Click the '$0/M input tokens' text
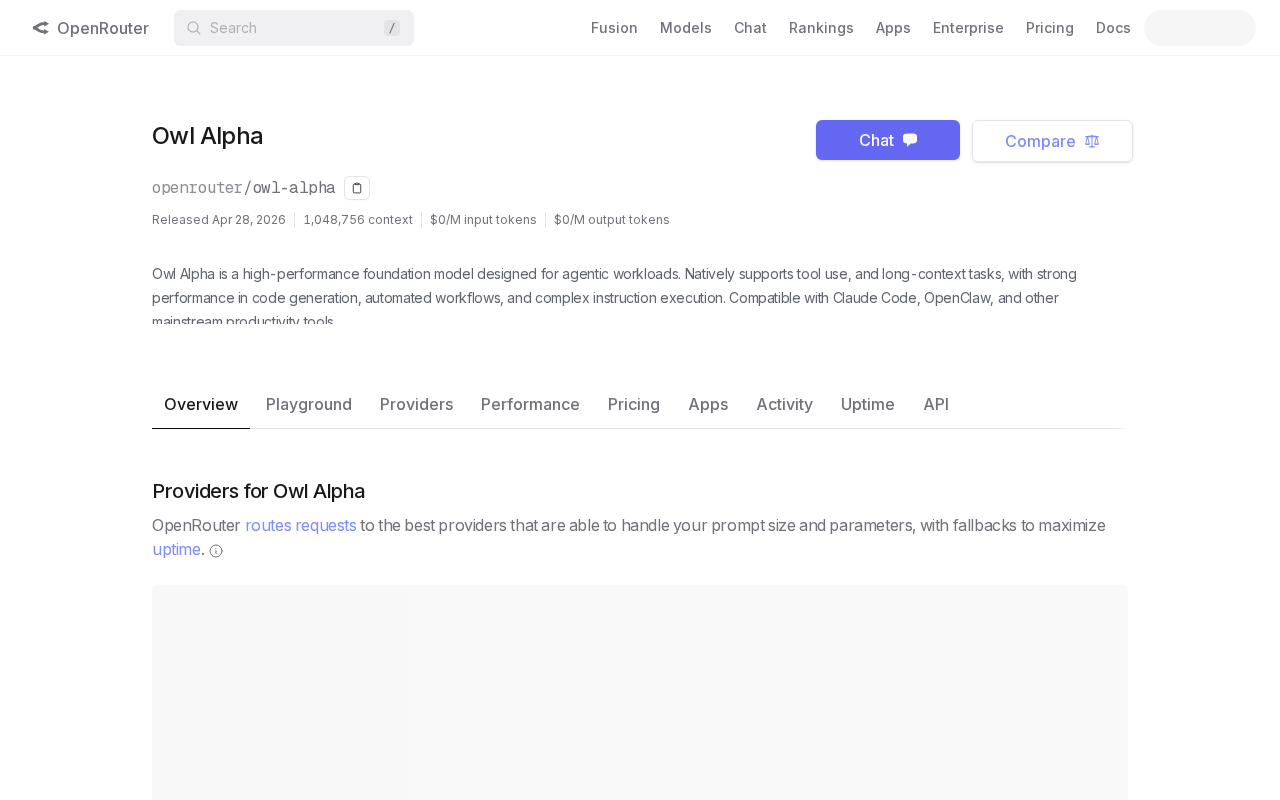The image size is (1280, 800). [x=483, y=220]
